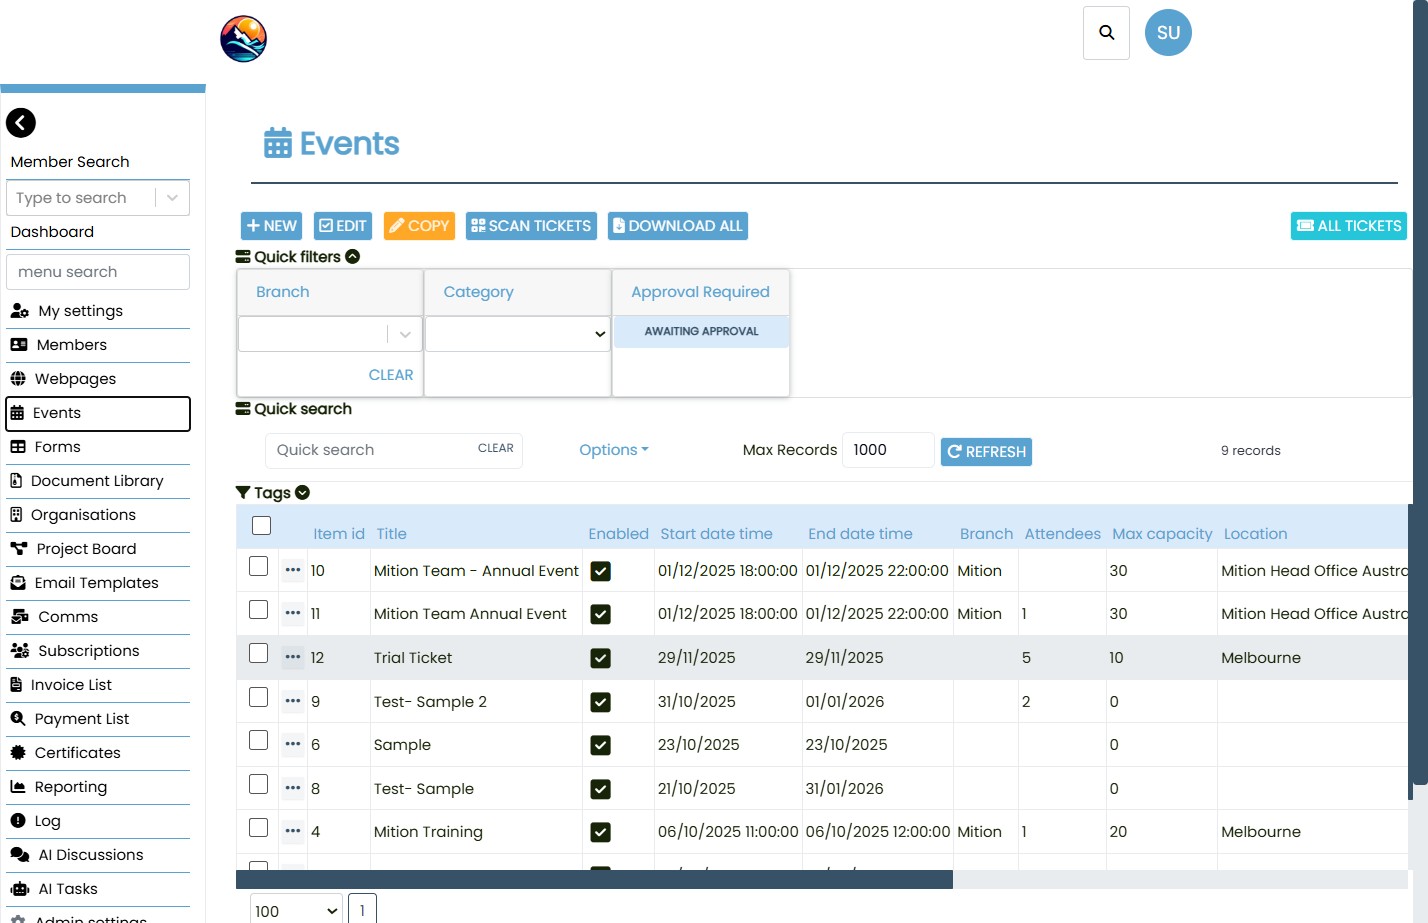Open Members in the sidebar menu
This screenshot has width=1428, height=923.
pyautogui.click(x=71, y=345)
